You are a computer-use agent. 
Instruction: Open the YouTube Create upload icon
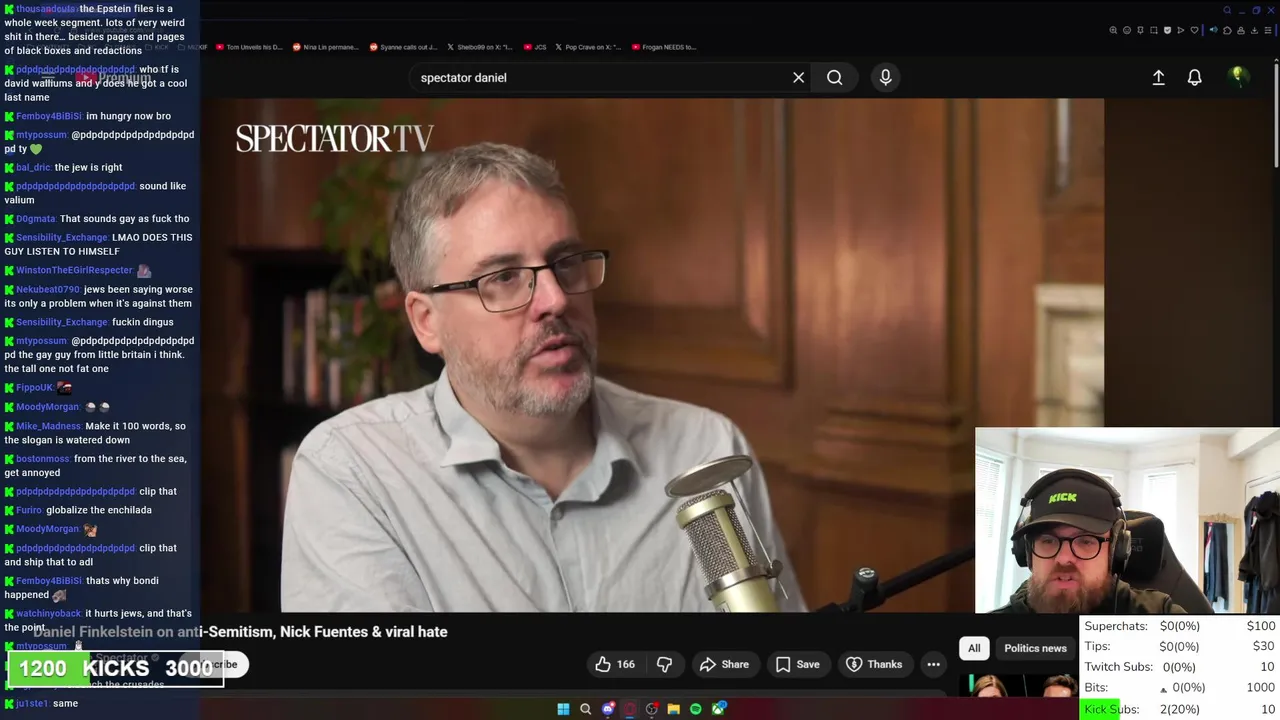(1158, 77)
